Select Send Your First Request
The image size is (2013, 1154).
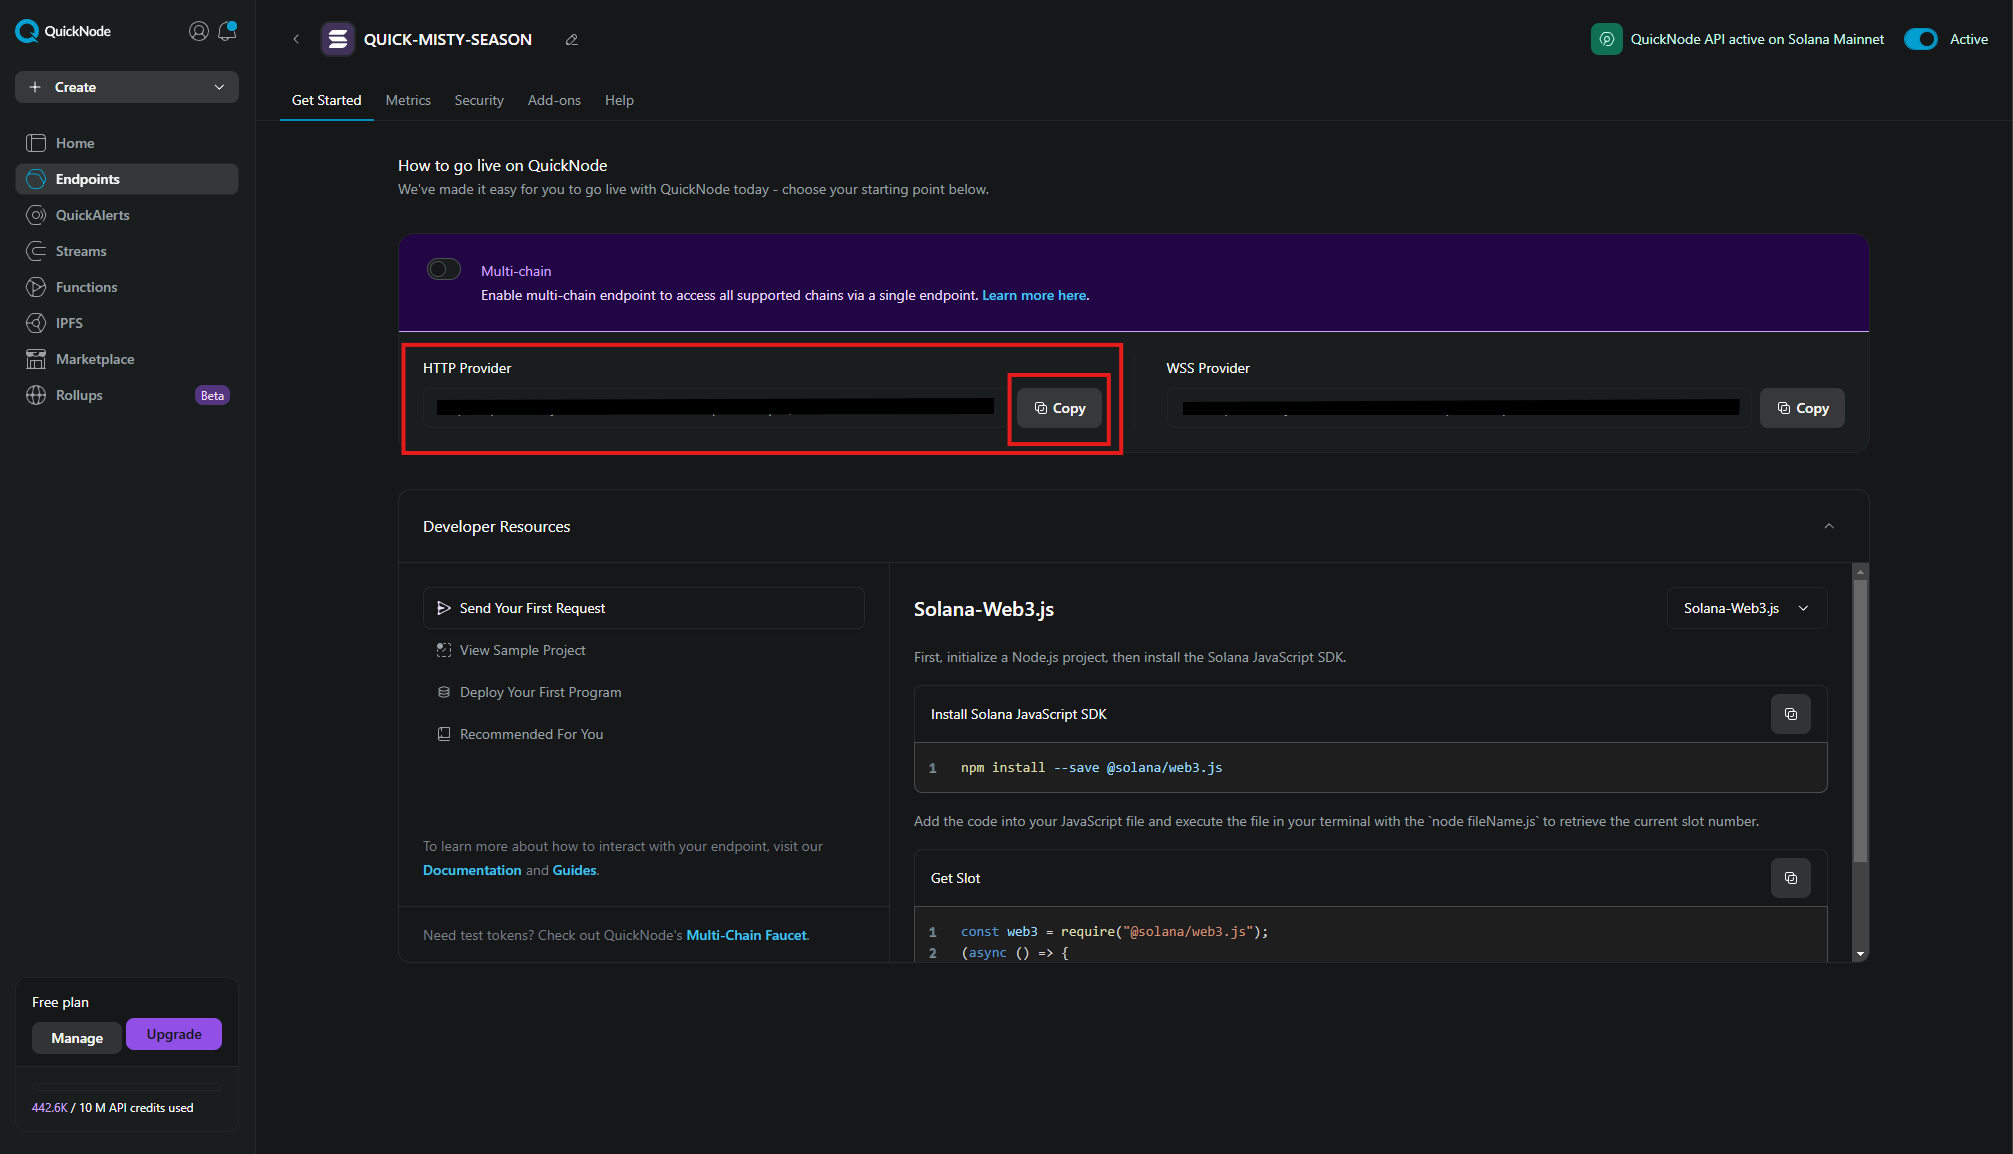pyautogui.click(x=644, y=608)
